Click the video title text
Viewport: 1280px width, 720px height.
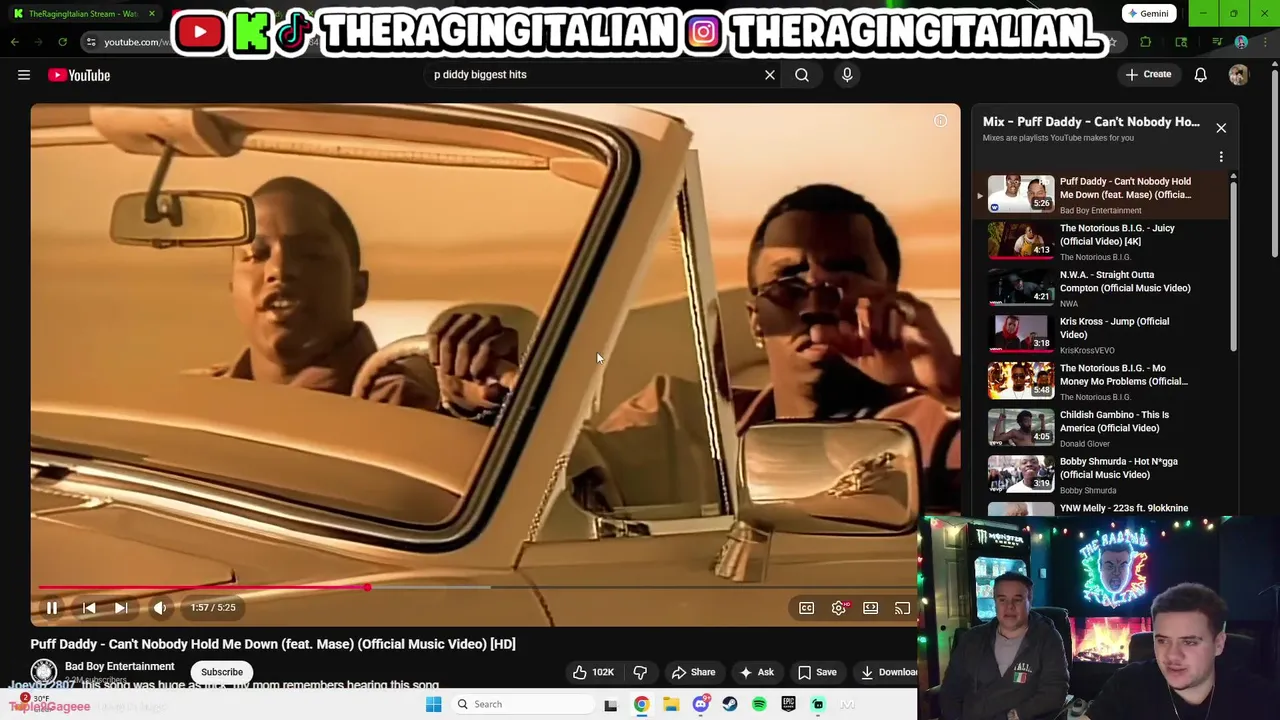click(x=273, y=645)
